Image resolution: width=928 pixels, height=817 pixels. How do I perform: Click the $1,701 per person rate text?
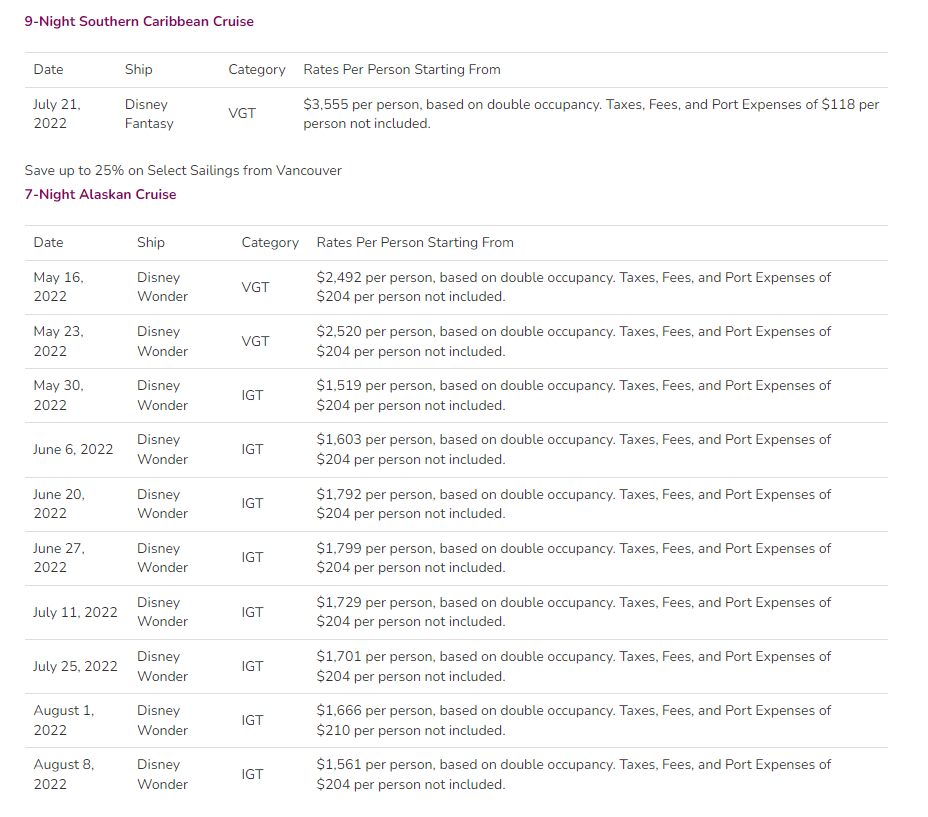point(573,666)
